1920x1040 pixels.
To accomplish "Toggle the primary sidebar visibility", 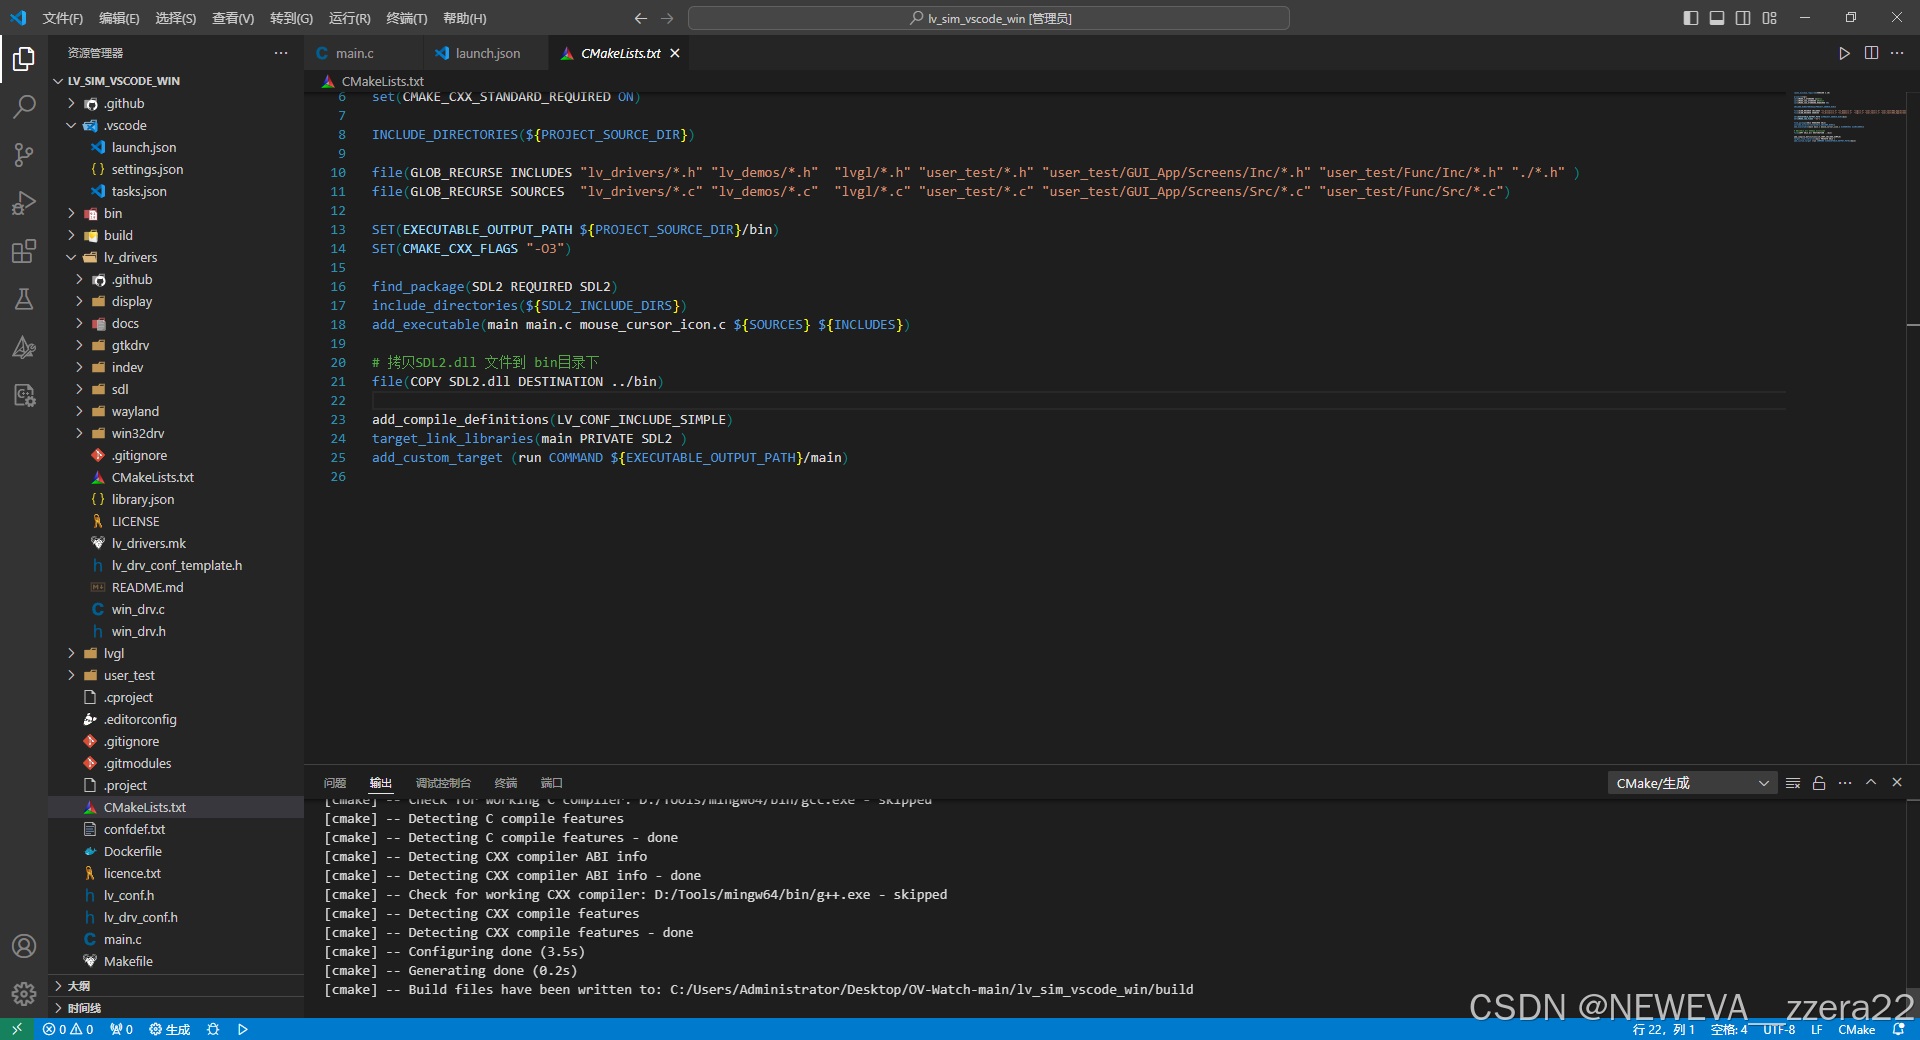I will click(1689, 17).
